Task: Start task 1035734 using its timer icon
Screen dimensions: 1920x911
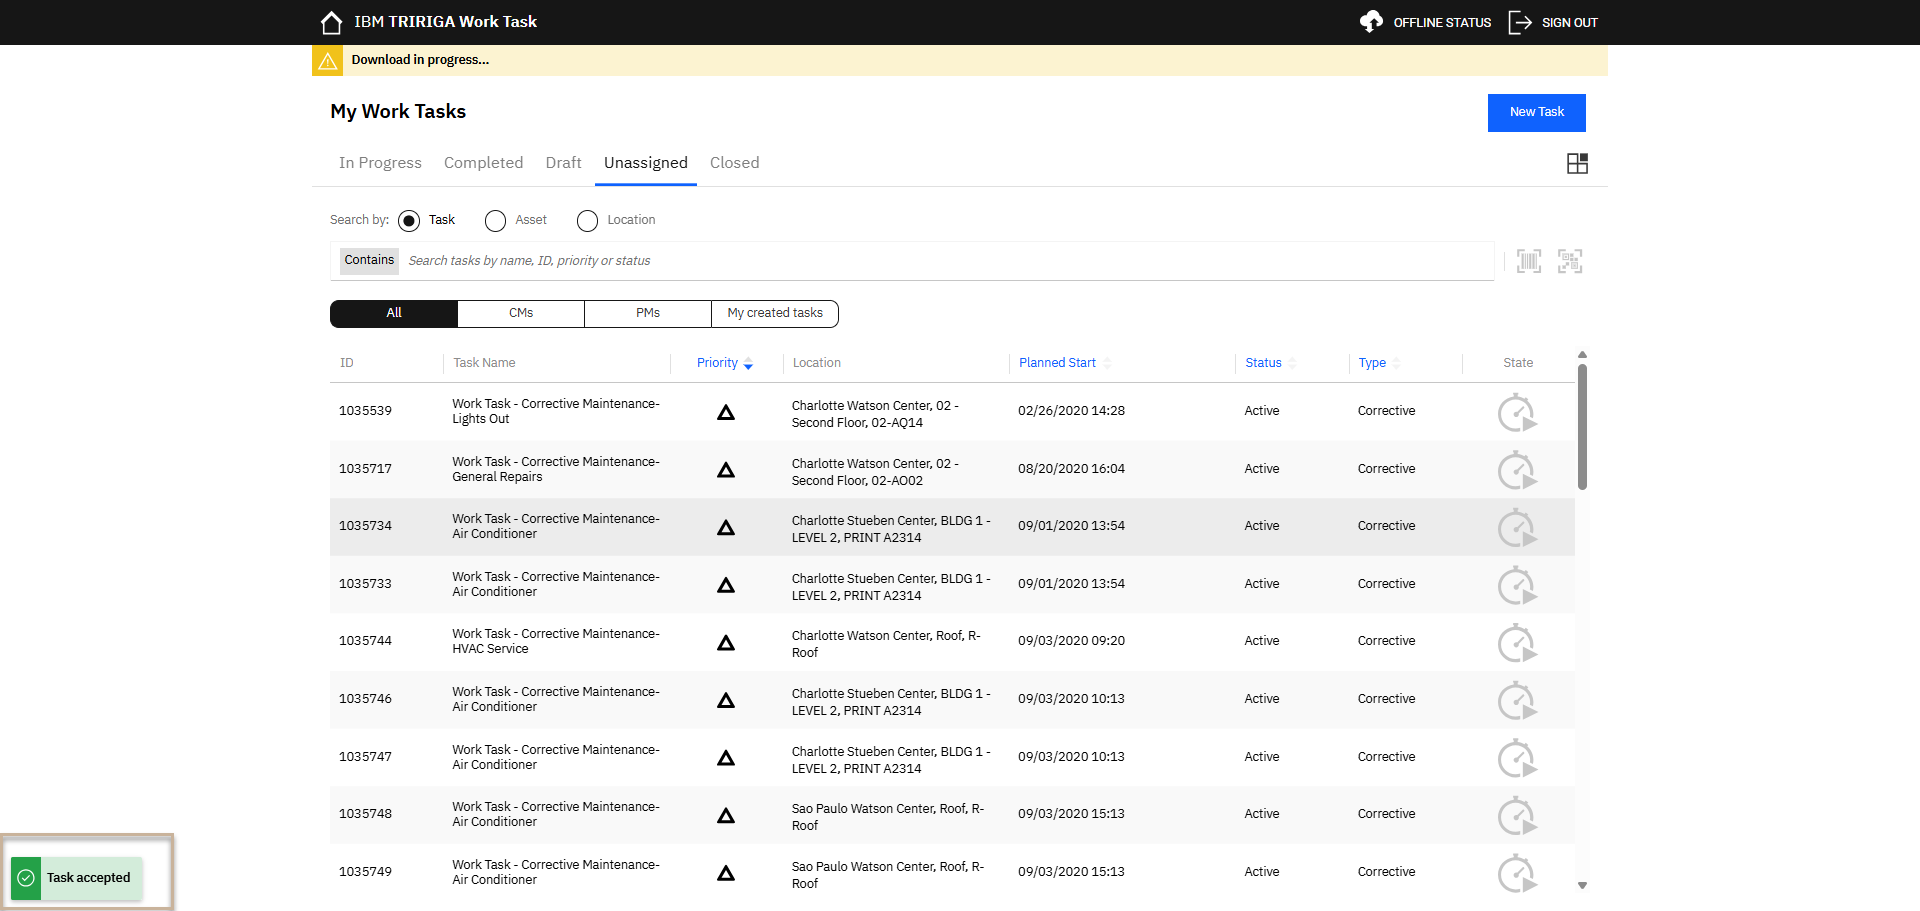Action: click(x=1517, y=528)
